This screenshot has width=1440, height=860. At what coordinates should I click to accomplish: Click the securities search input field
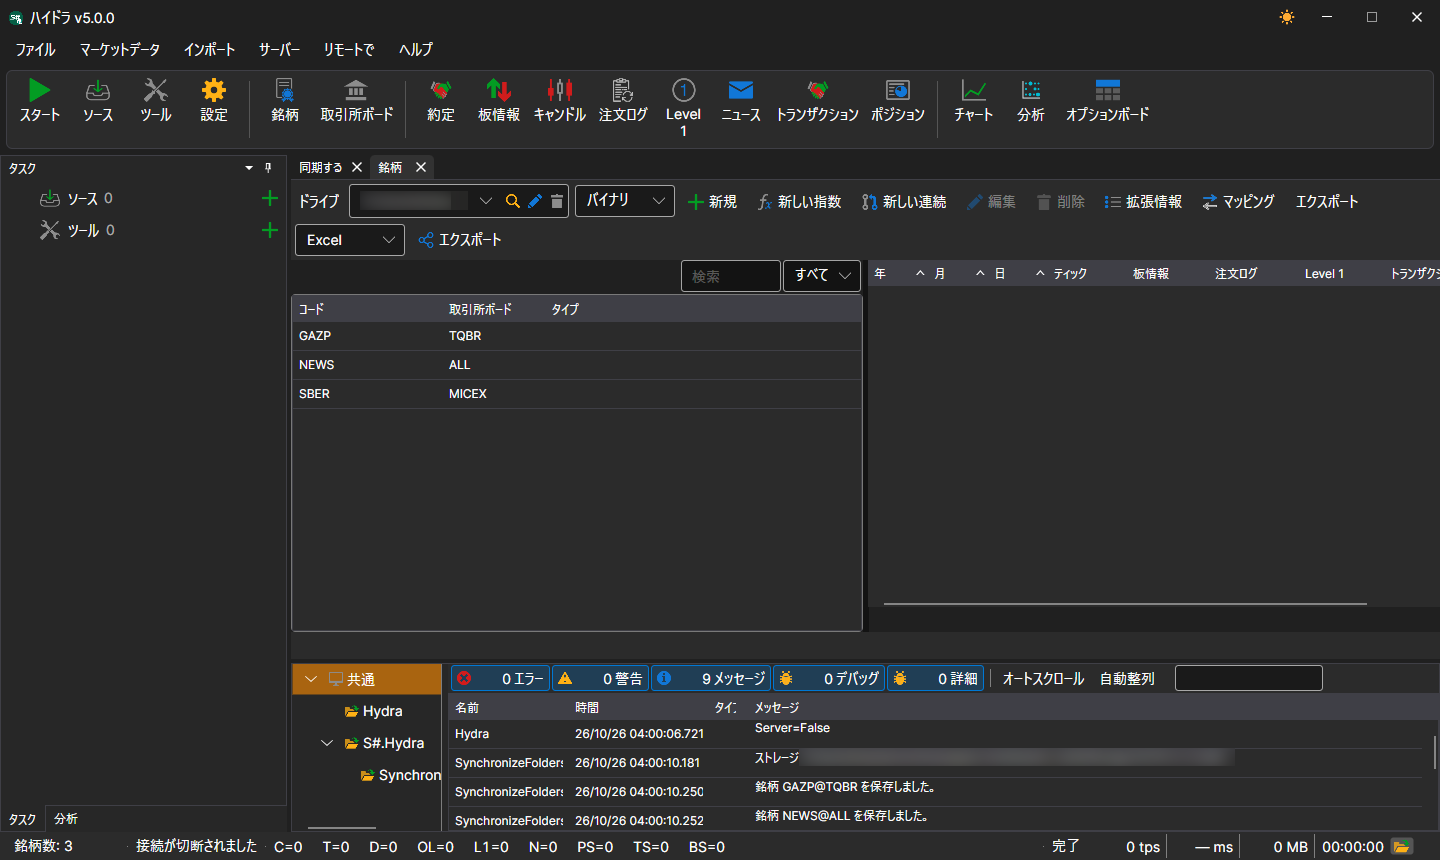tap(731, 276)
